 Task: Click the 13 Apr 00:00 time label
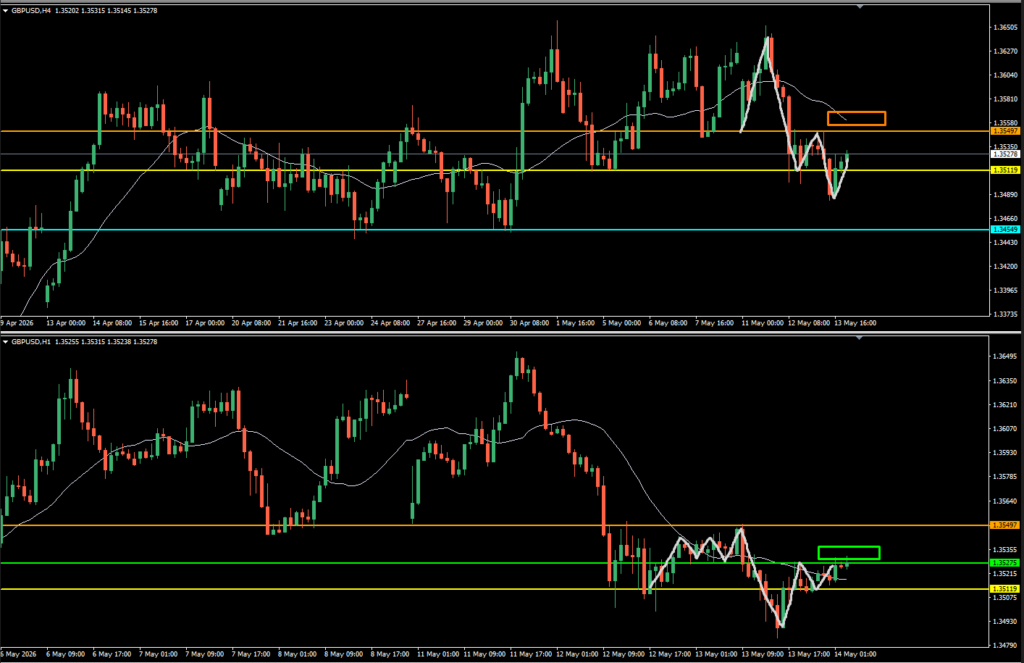pos(66,323)
